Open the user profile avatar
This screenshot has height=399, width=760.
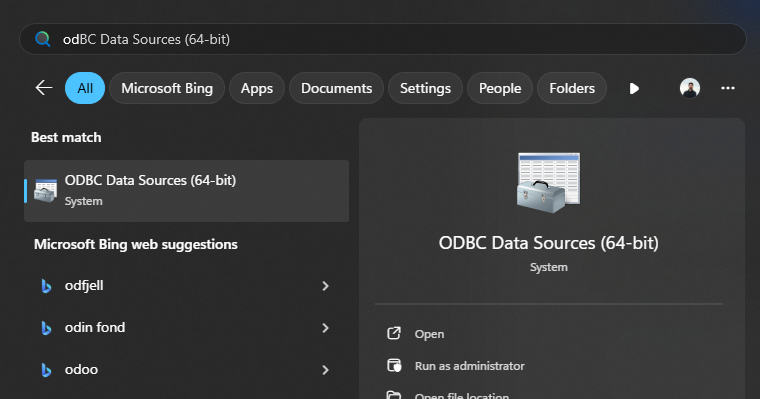coord(689,88)
